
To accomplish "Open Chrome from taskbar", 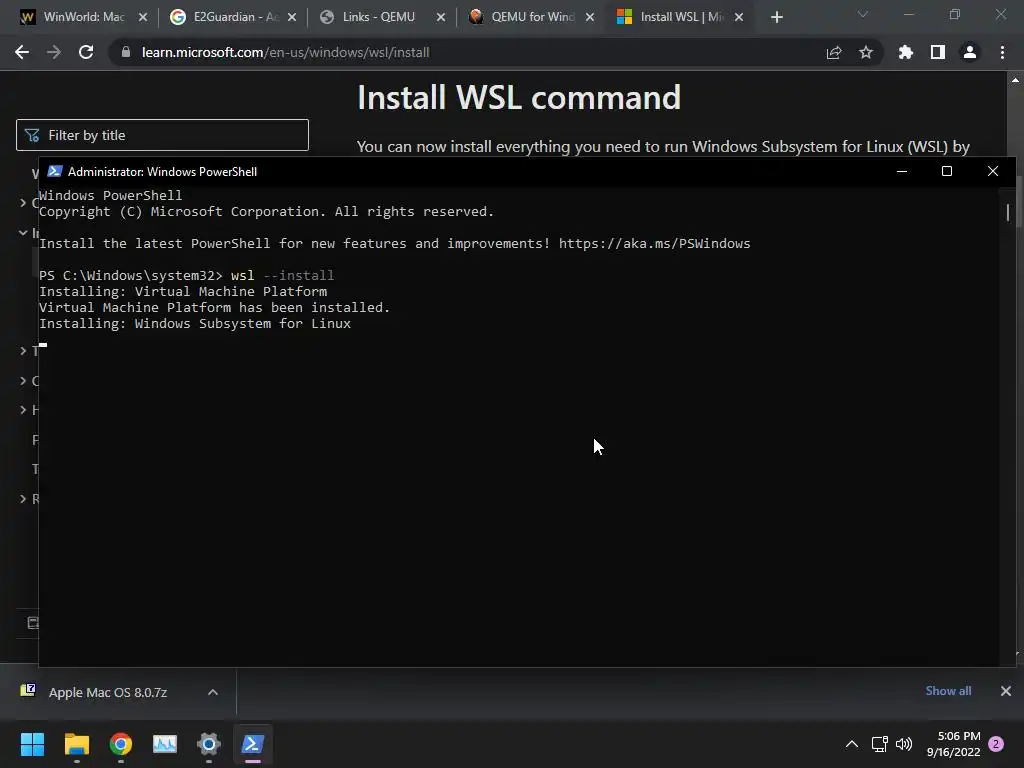I will (121, 744).
